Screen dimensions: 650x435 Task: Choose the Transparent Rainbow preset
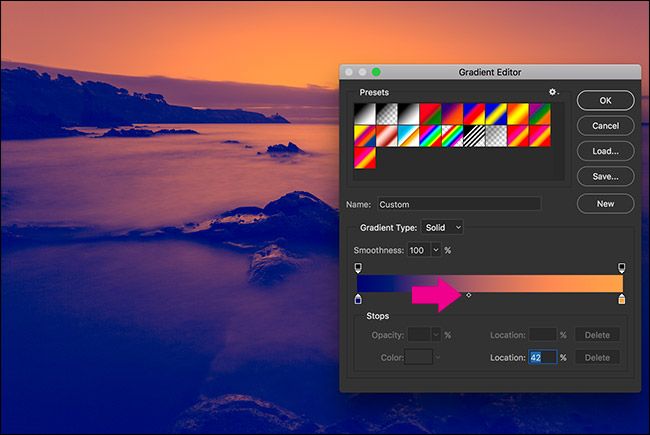pyautogui.click(x=452, y=136)
